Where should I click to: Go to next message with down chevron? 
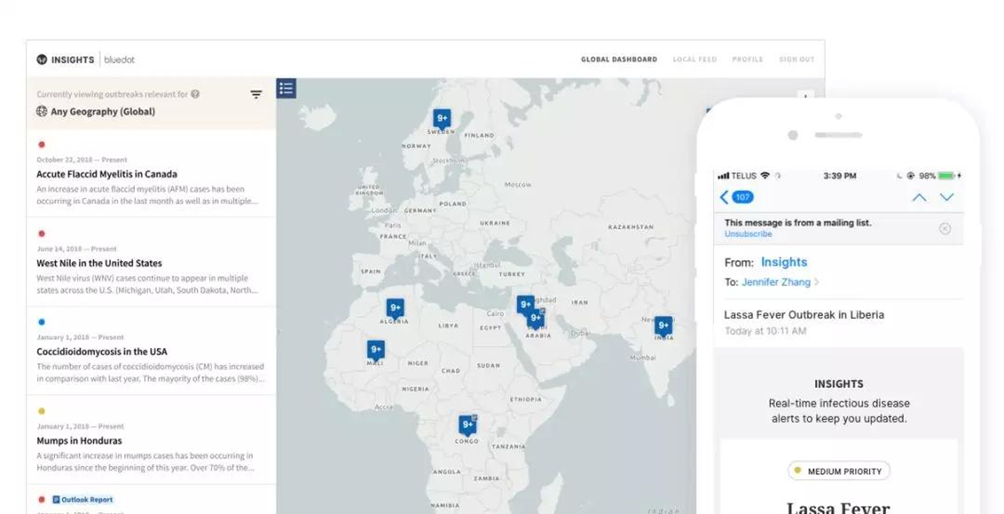click(946, 198)
